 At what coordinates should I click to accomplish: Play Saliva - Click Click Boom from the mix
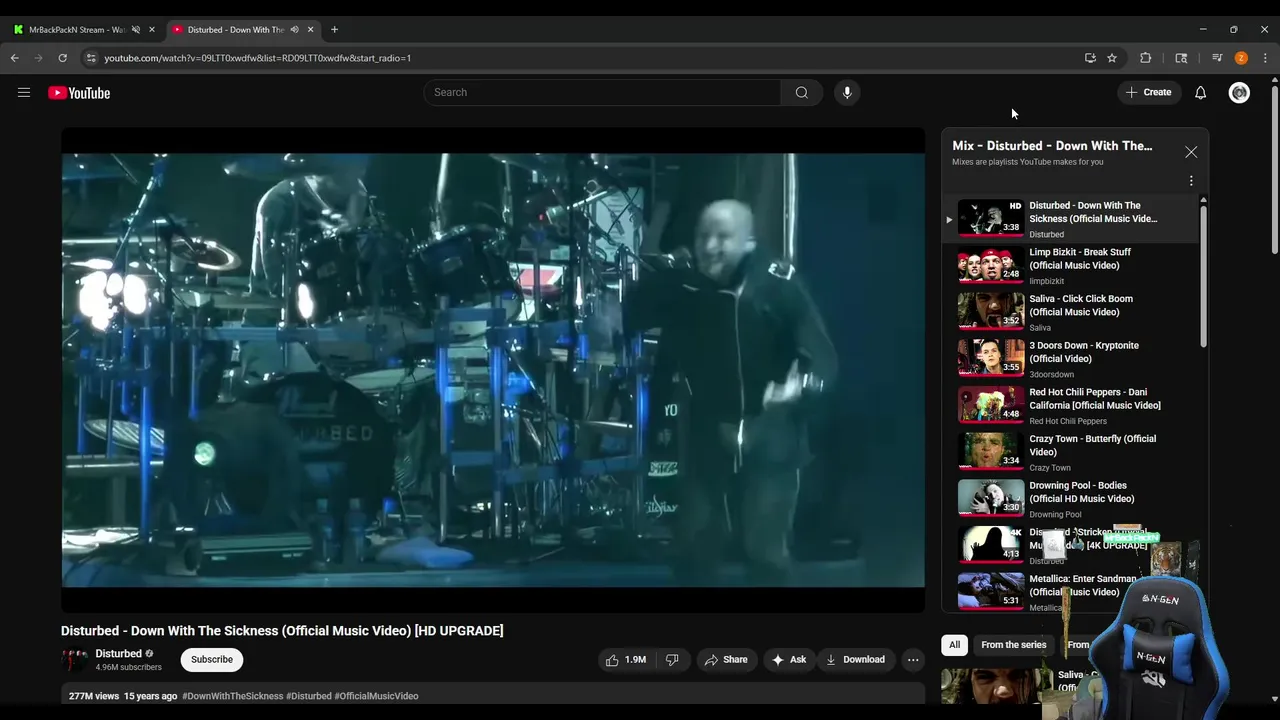click(x=1071, y=312)
